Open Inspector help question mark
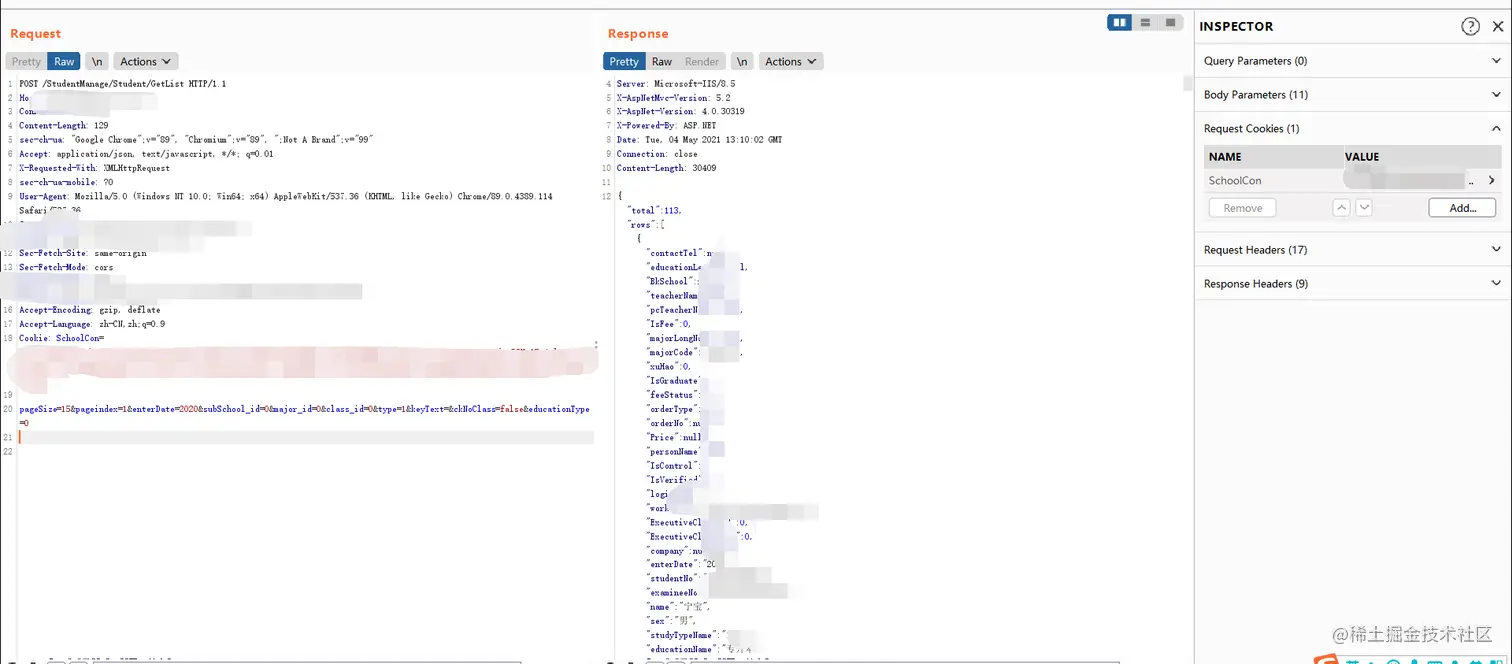The width and height of the screenshot is (1512, 664). click(1470, 27)
